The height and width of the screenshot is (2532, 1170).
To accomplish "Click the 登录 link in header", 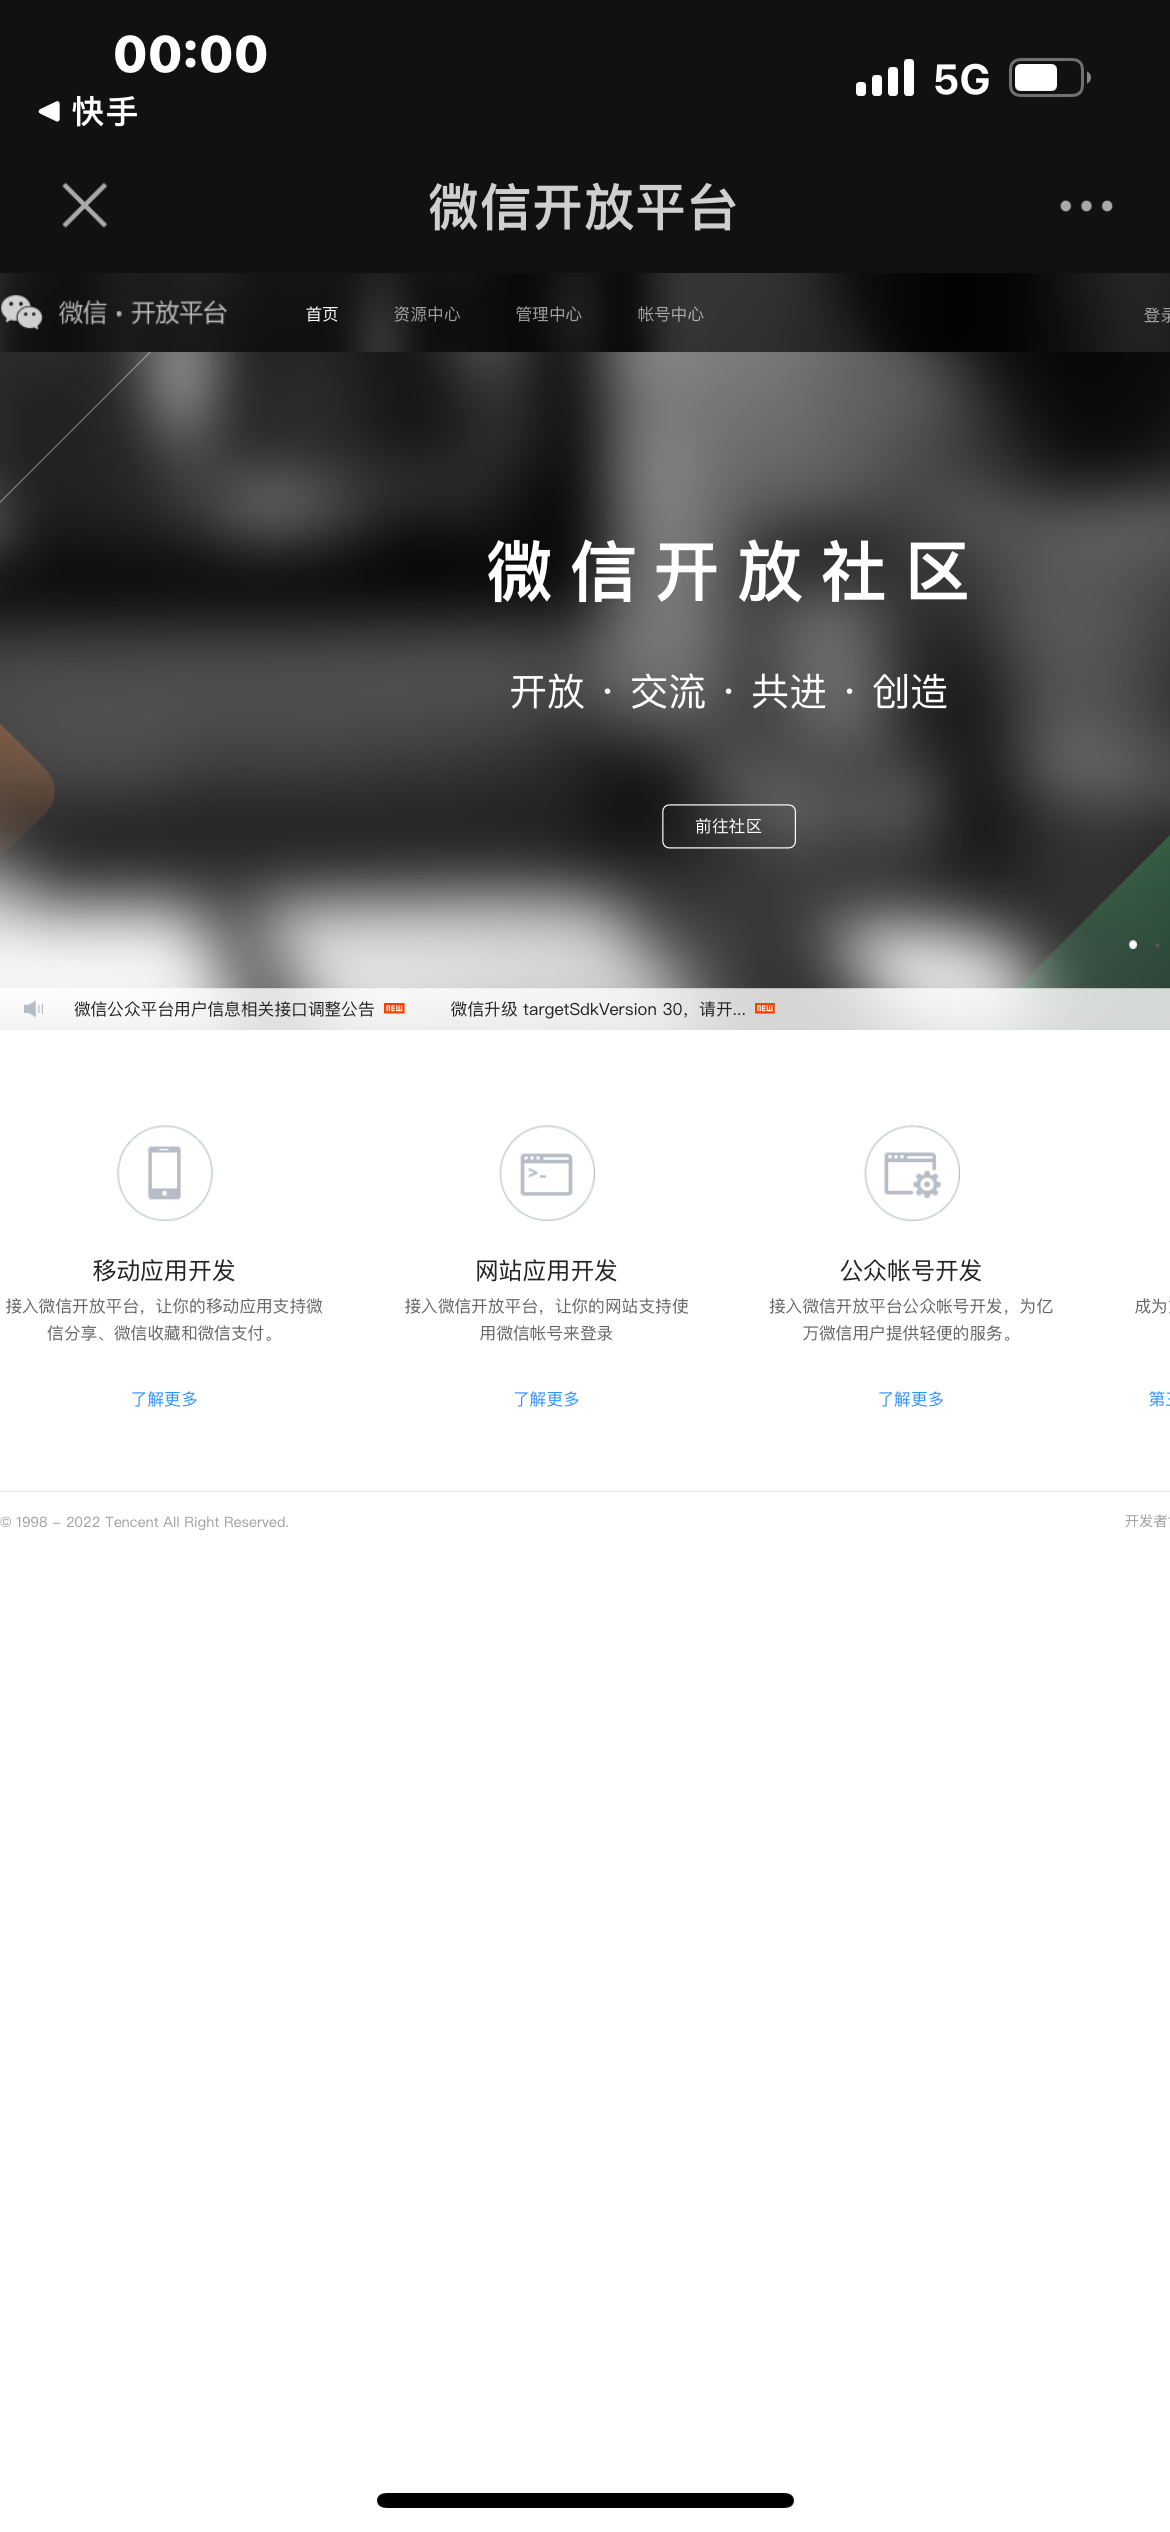I will (x=1157, y=315).
